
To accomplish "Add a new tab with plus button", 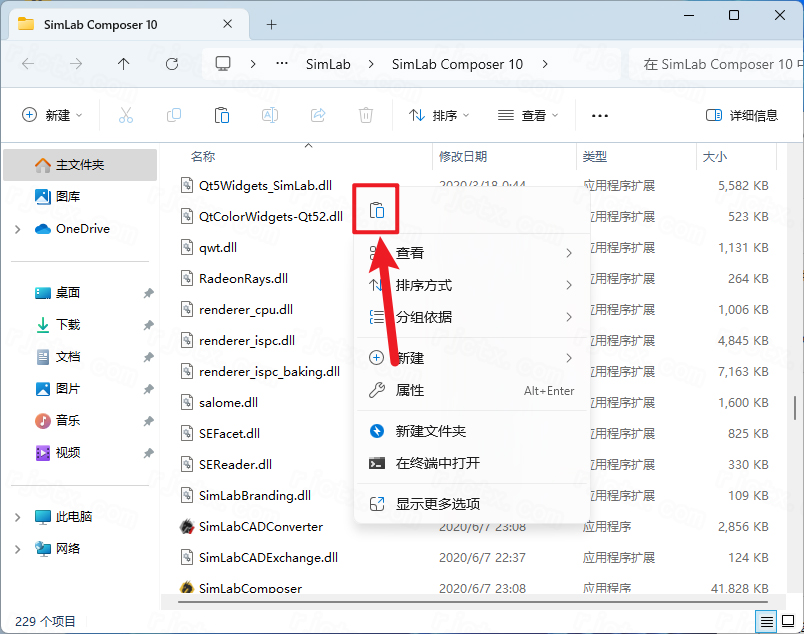I will pyautogui.click(x=272, y=25).
